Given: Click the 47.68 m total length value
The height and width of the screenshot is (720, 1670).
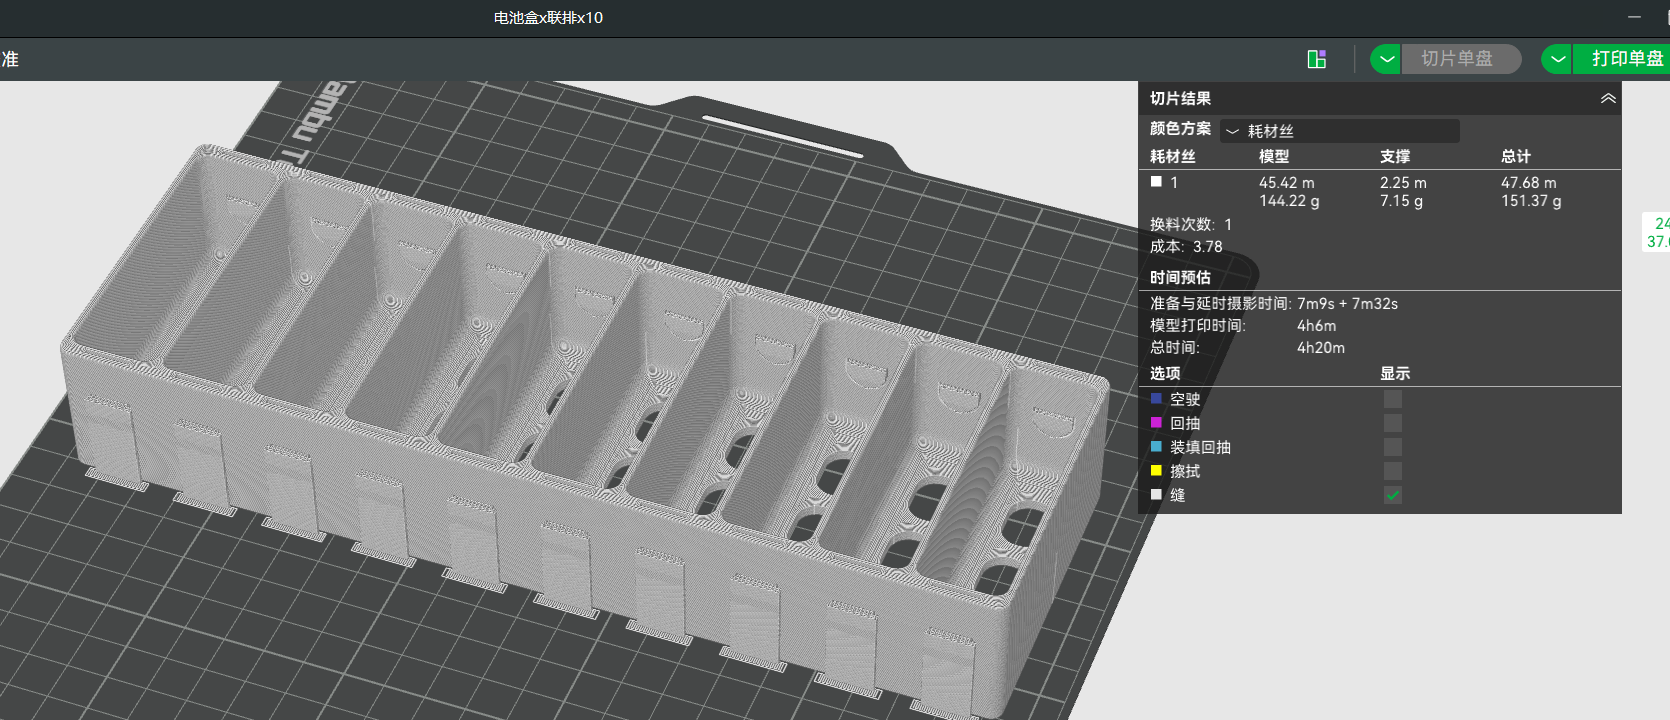Looking at the screenshot, I should [x=1529, y=183].
